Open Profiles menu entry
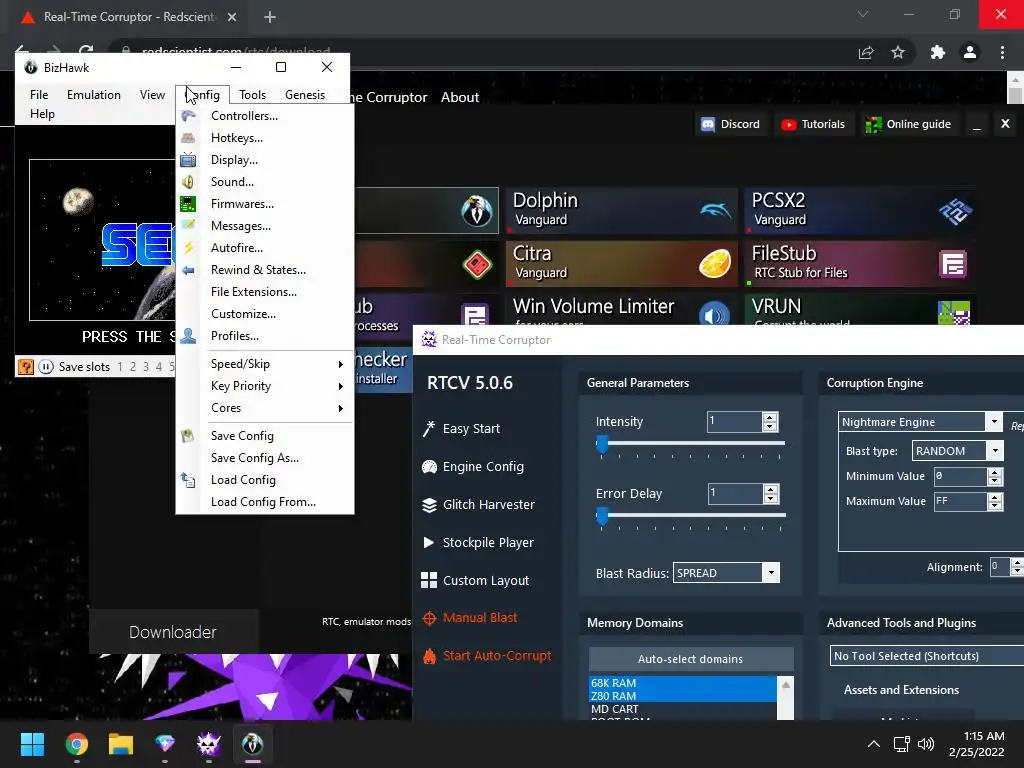The image size is (1024, 768). (265, 336)
